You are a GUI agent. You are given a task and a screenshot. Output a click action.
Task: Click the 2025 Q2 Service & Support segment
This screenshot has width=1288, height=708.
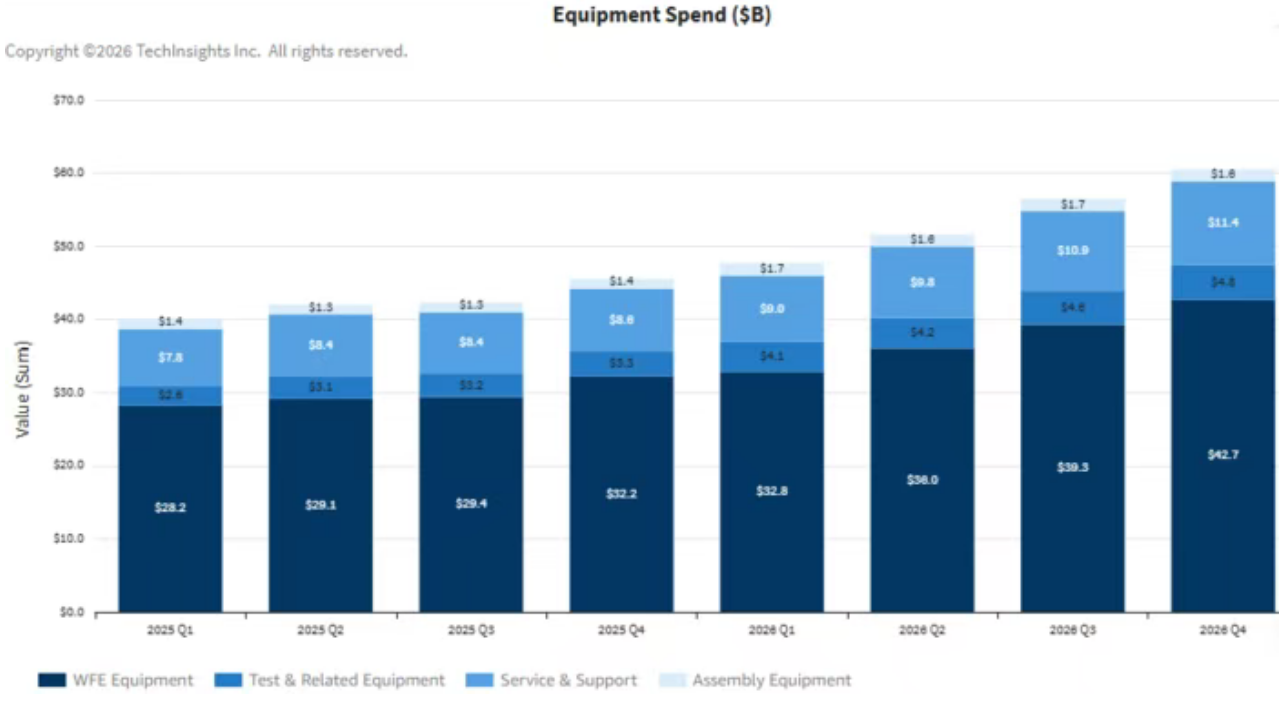click(x=320, y=346)
